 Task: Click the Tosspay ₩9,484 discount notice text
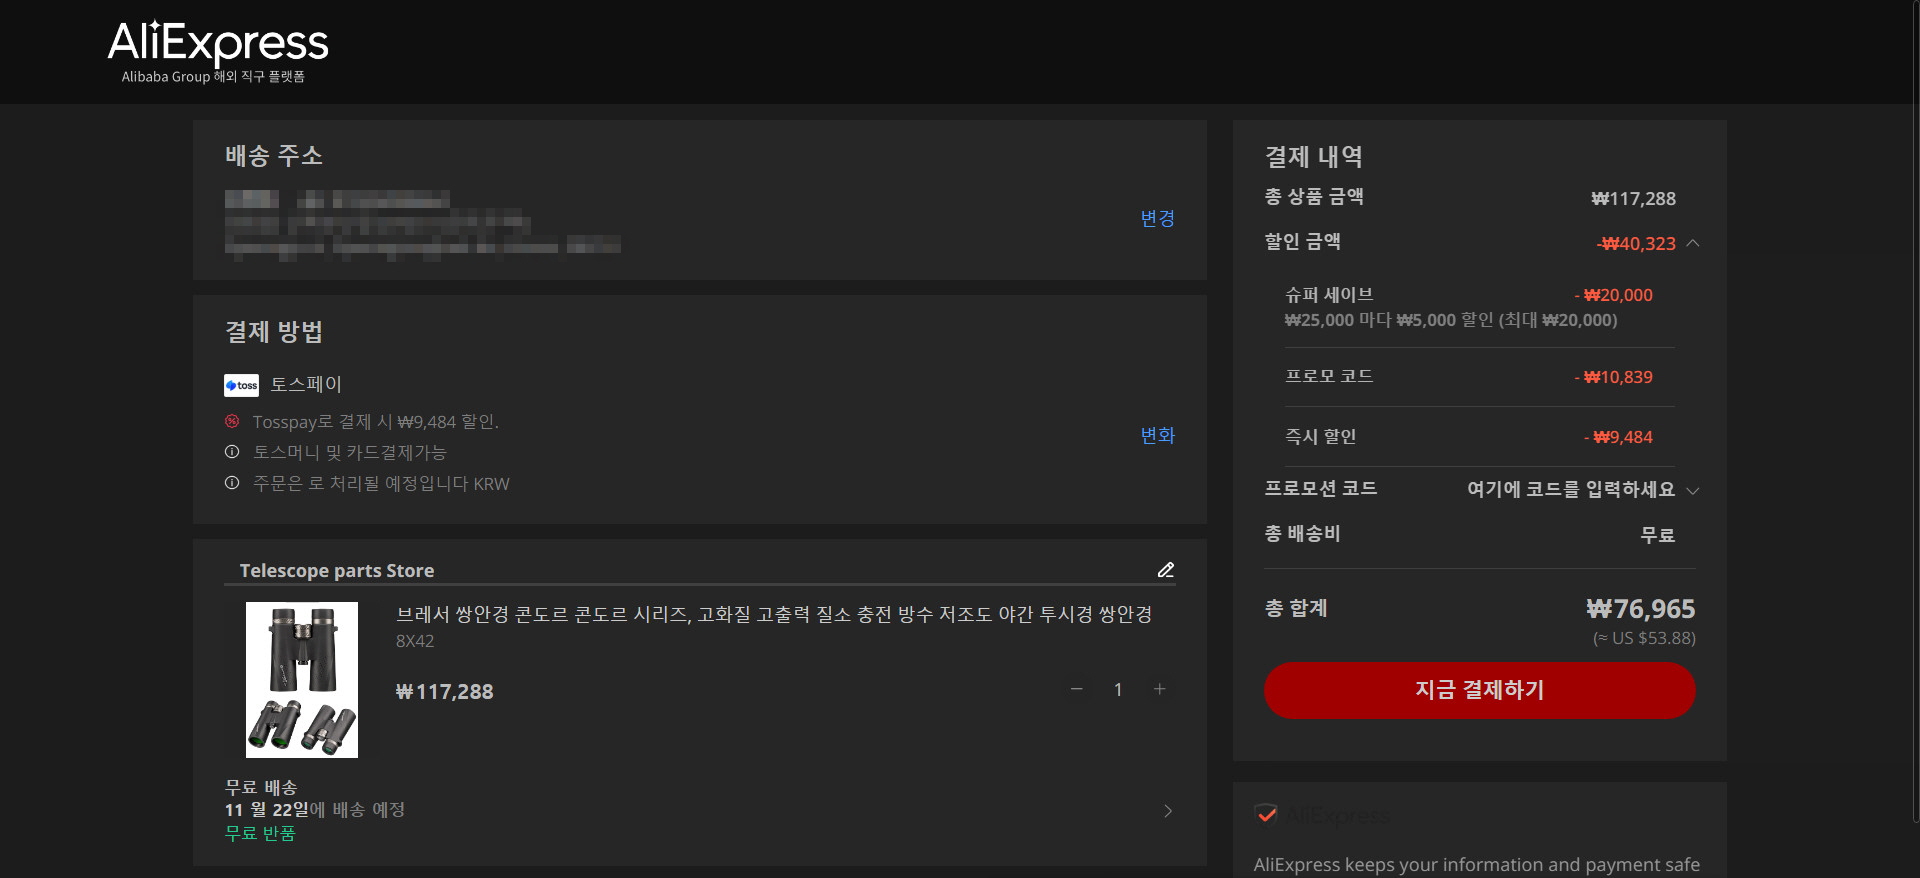click(375, 422)
